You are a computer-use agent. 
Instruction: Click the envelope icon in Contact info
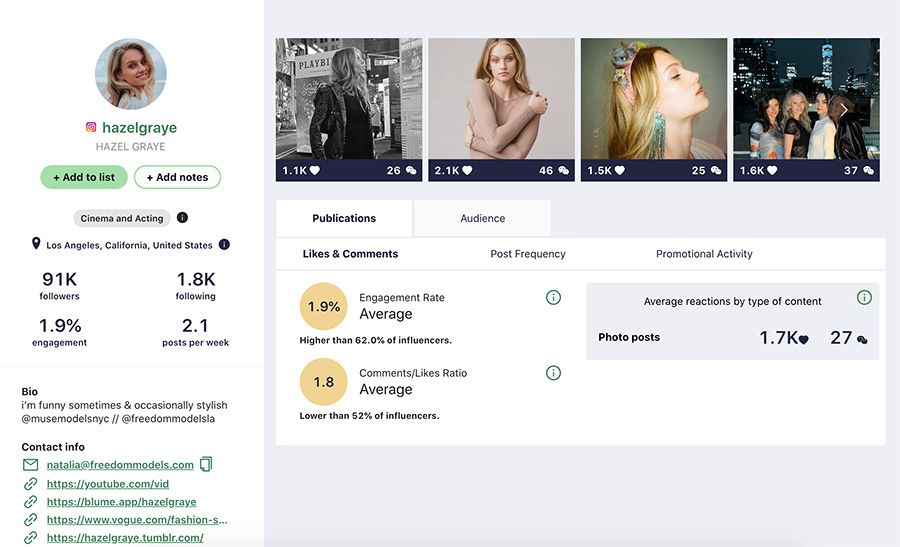pos(30,465)
